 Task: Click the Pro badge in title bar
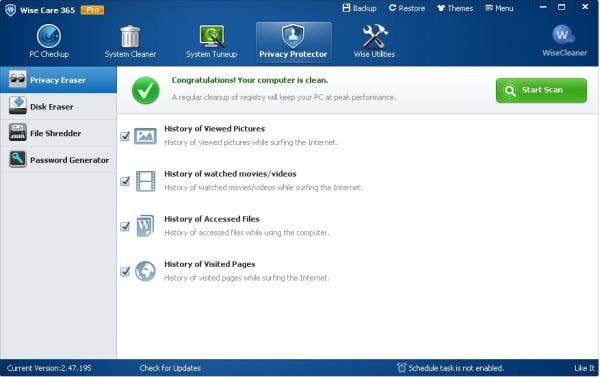click(x=92, y=10)
